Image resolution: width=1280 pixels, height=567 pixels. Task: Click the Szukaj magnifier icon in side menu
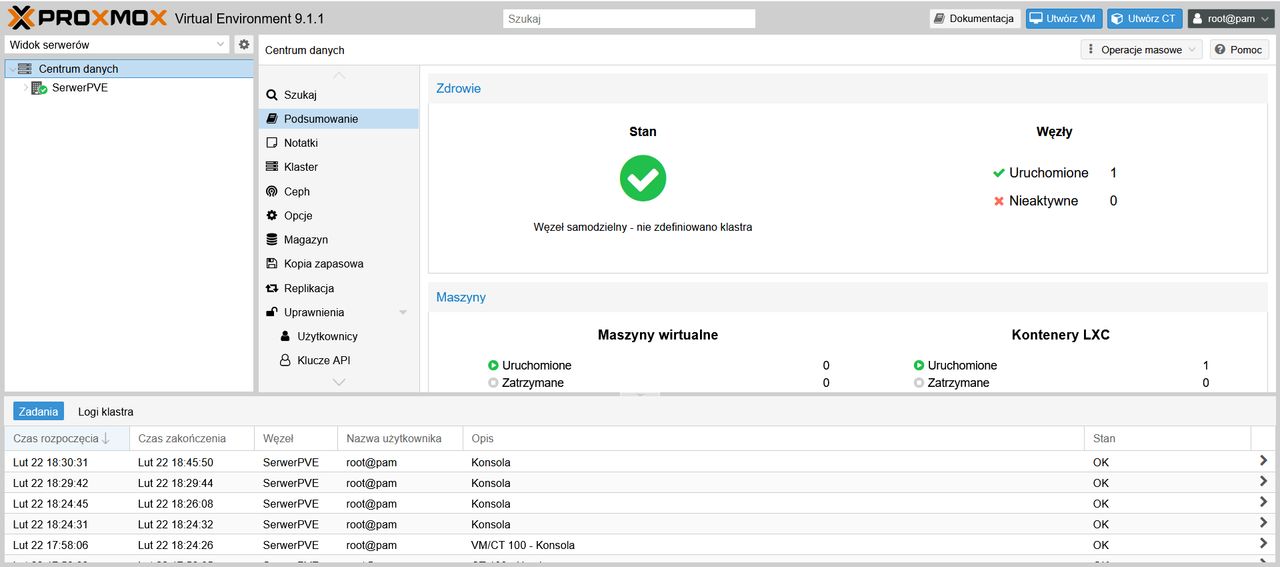pyautogui.click(x=272, y=95)
